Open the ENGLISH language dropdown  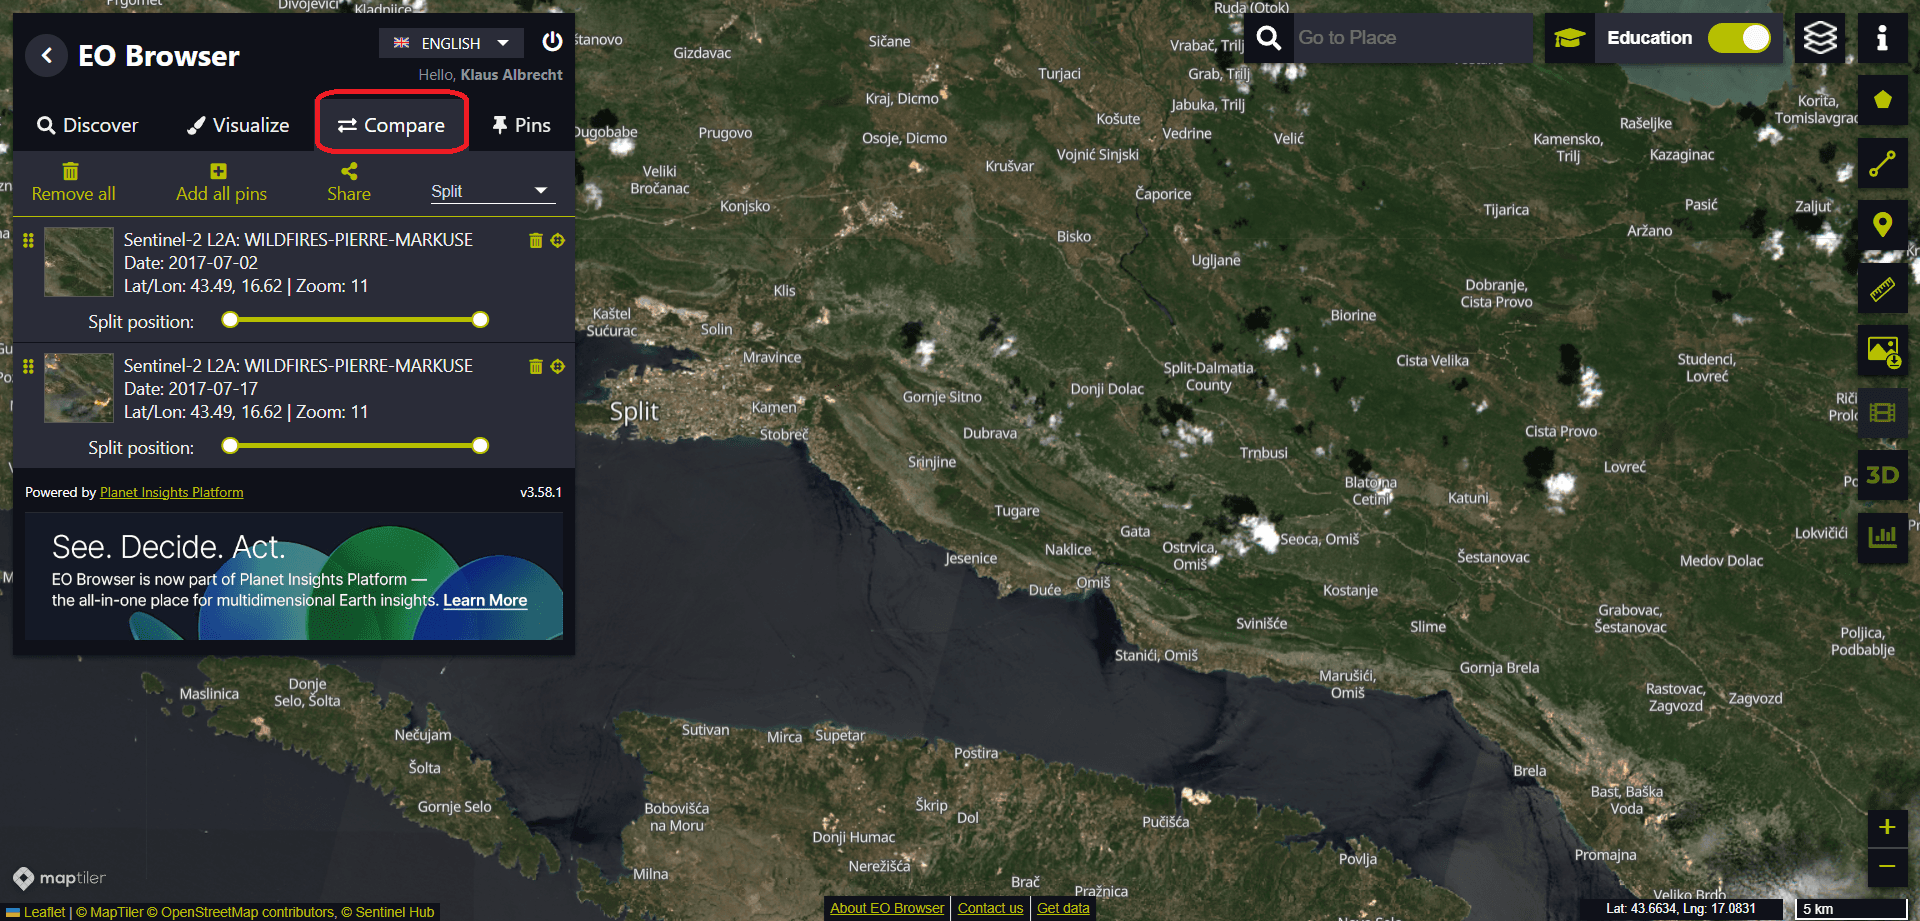tap(451, 43)
